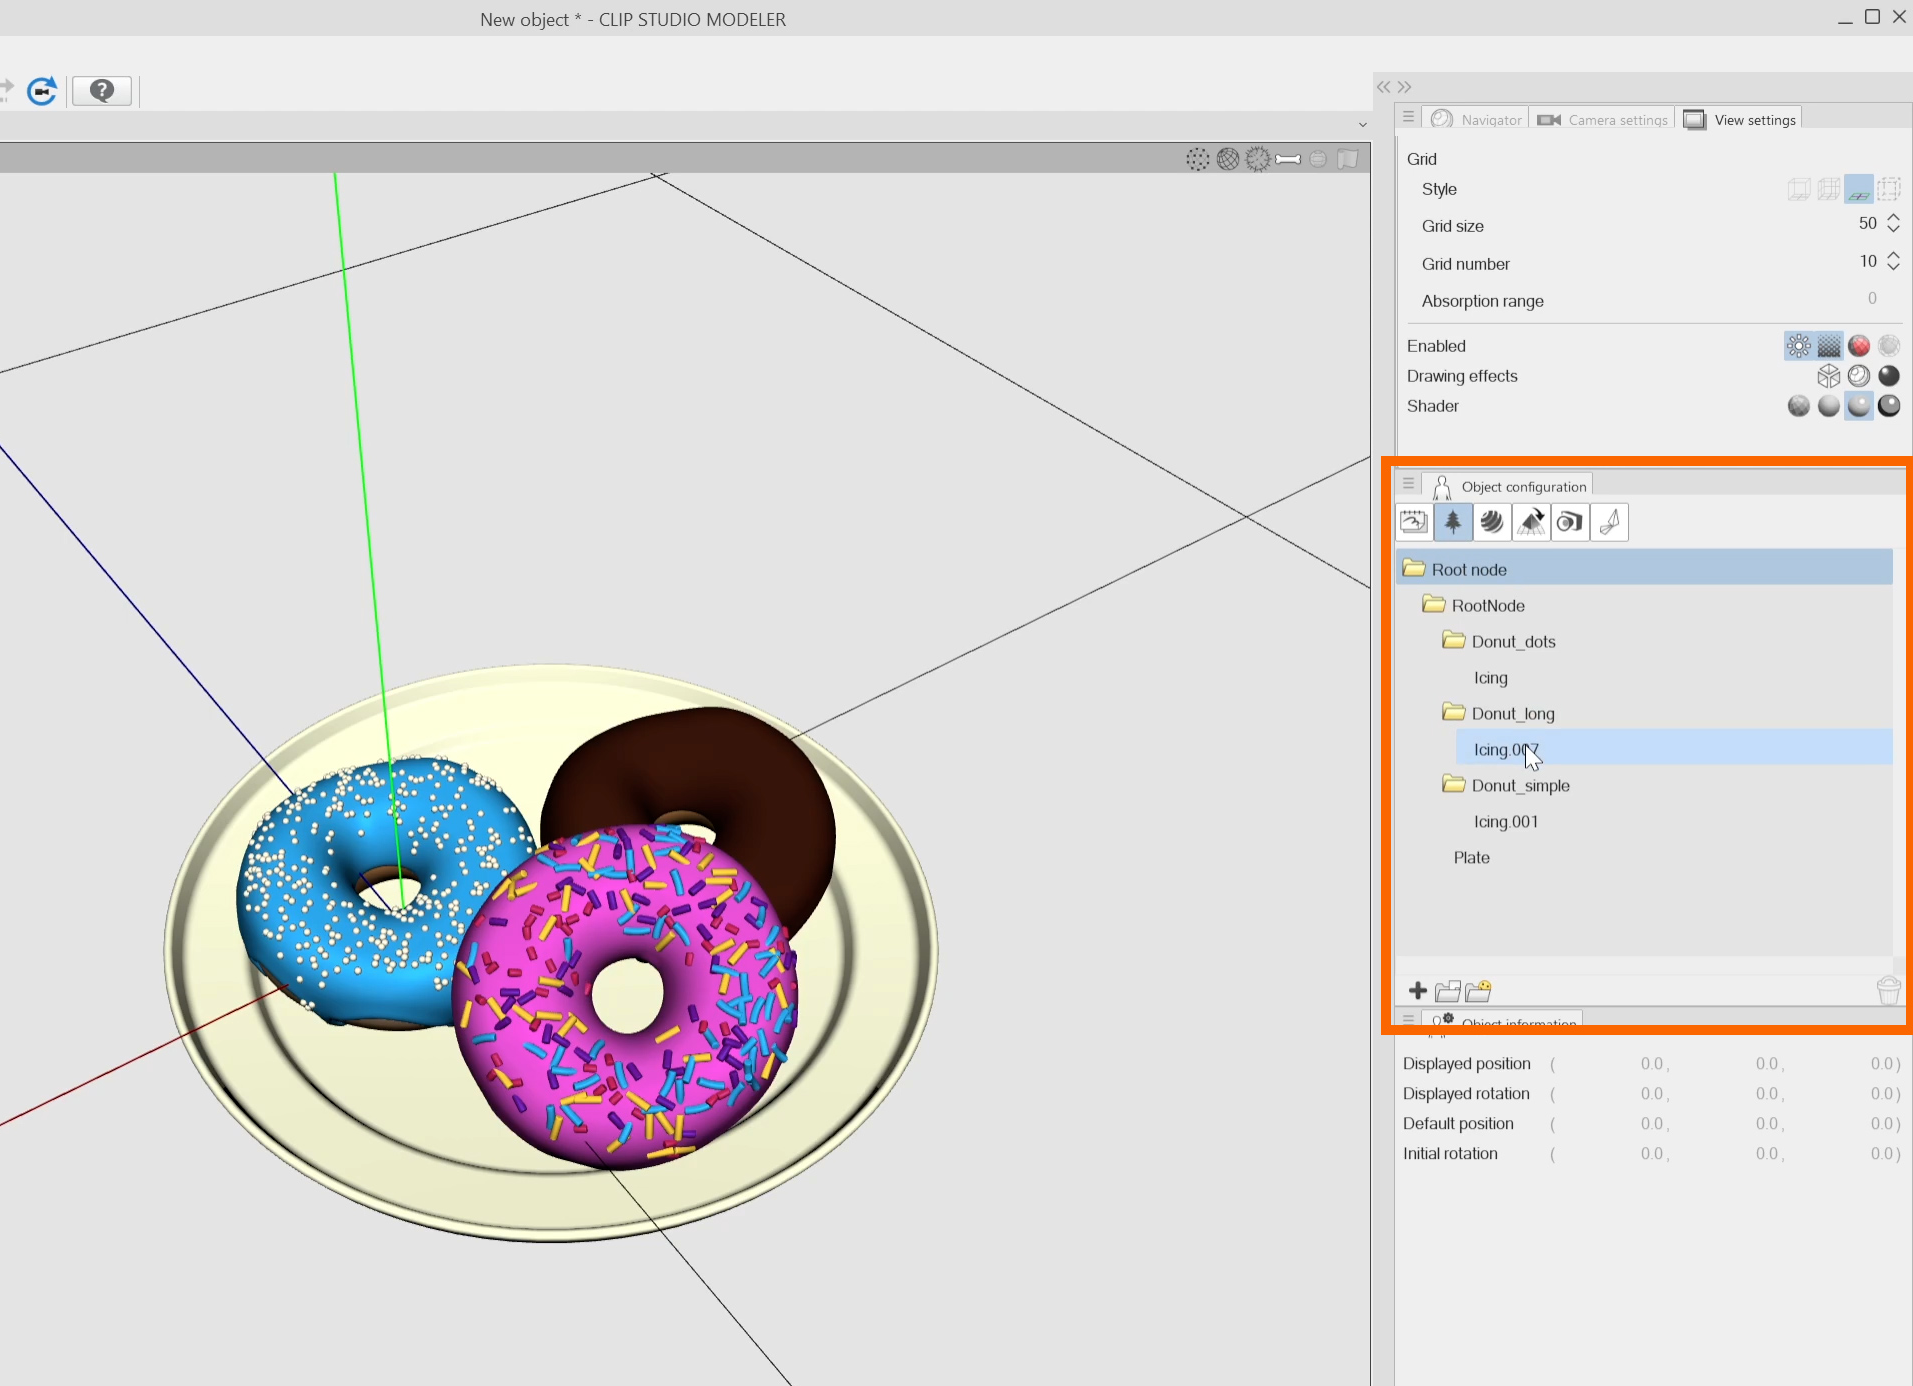The image size is (1913, 1386).
Task: Toggle the red sphere option in Enabled row
Action: pos(1859,346)
